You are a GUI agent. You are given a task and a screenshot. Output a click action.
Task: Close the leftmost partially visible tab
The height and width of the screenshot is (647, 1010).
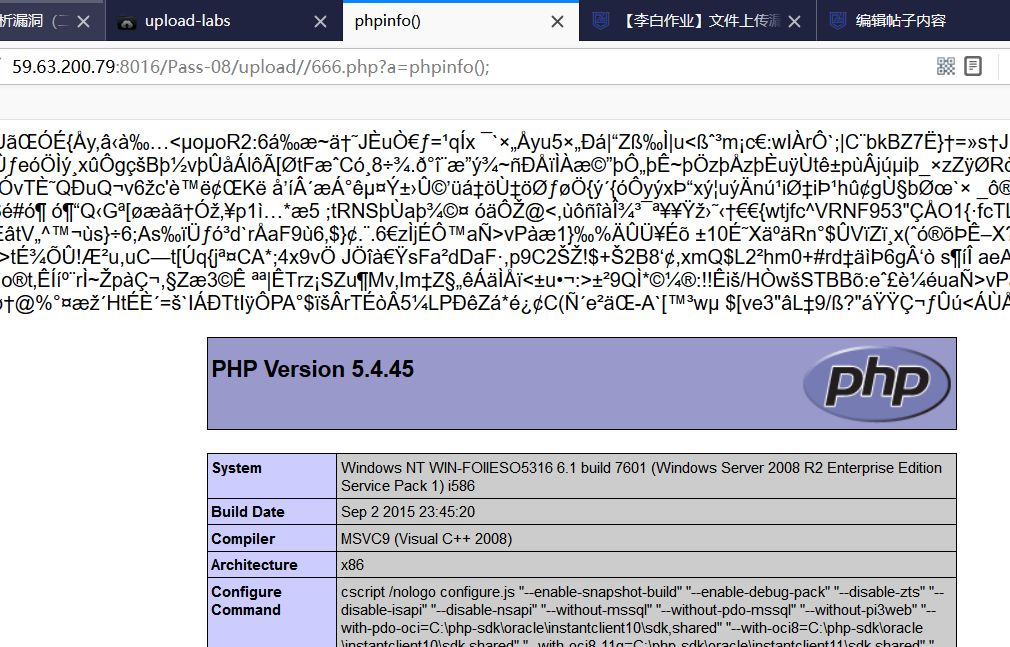[83, 22]
